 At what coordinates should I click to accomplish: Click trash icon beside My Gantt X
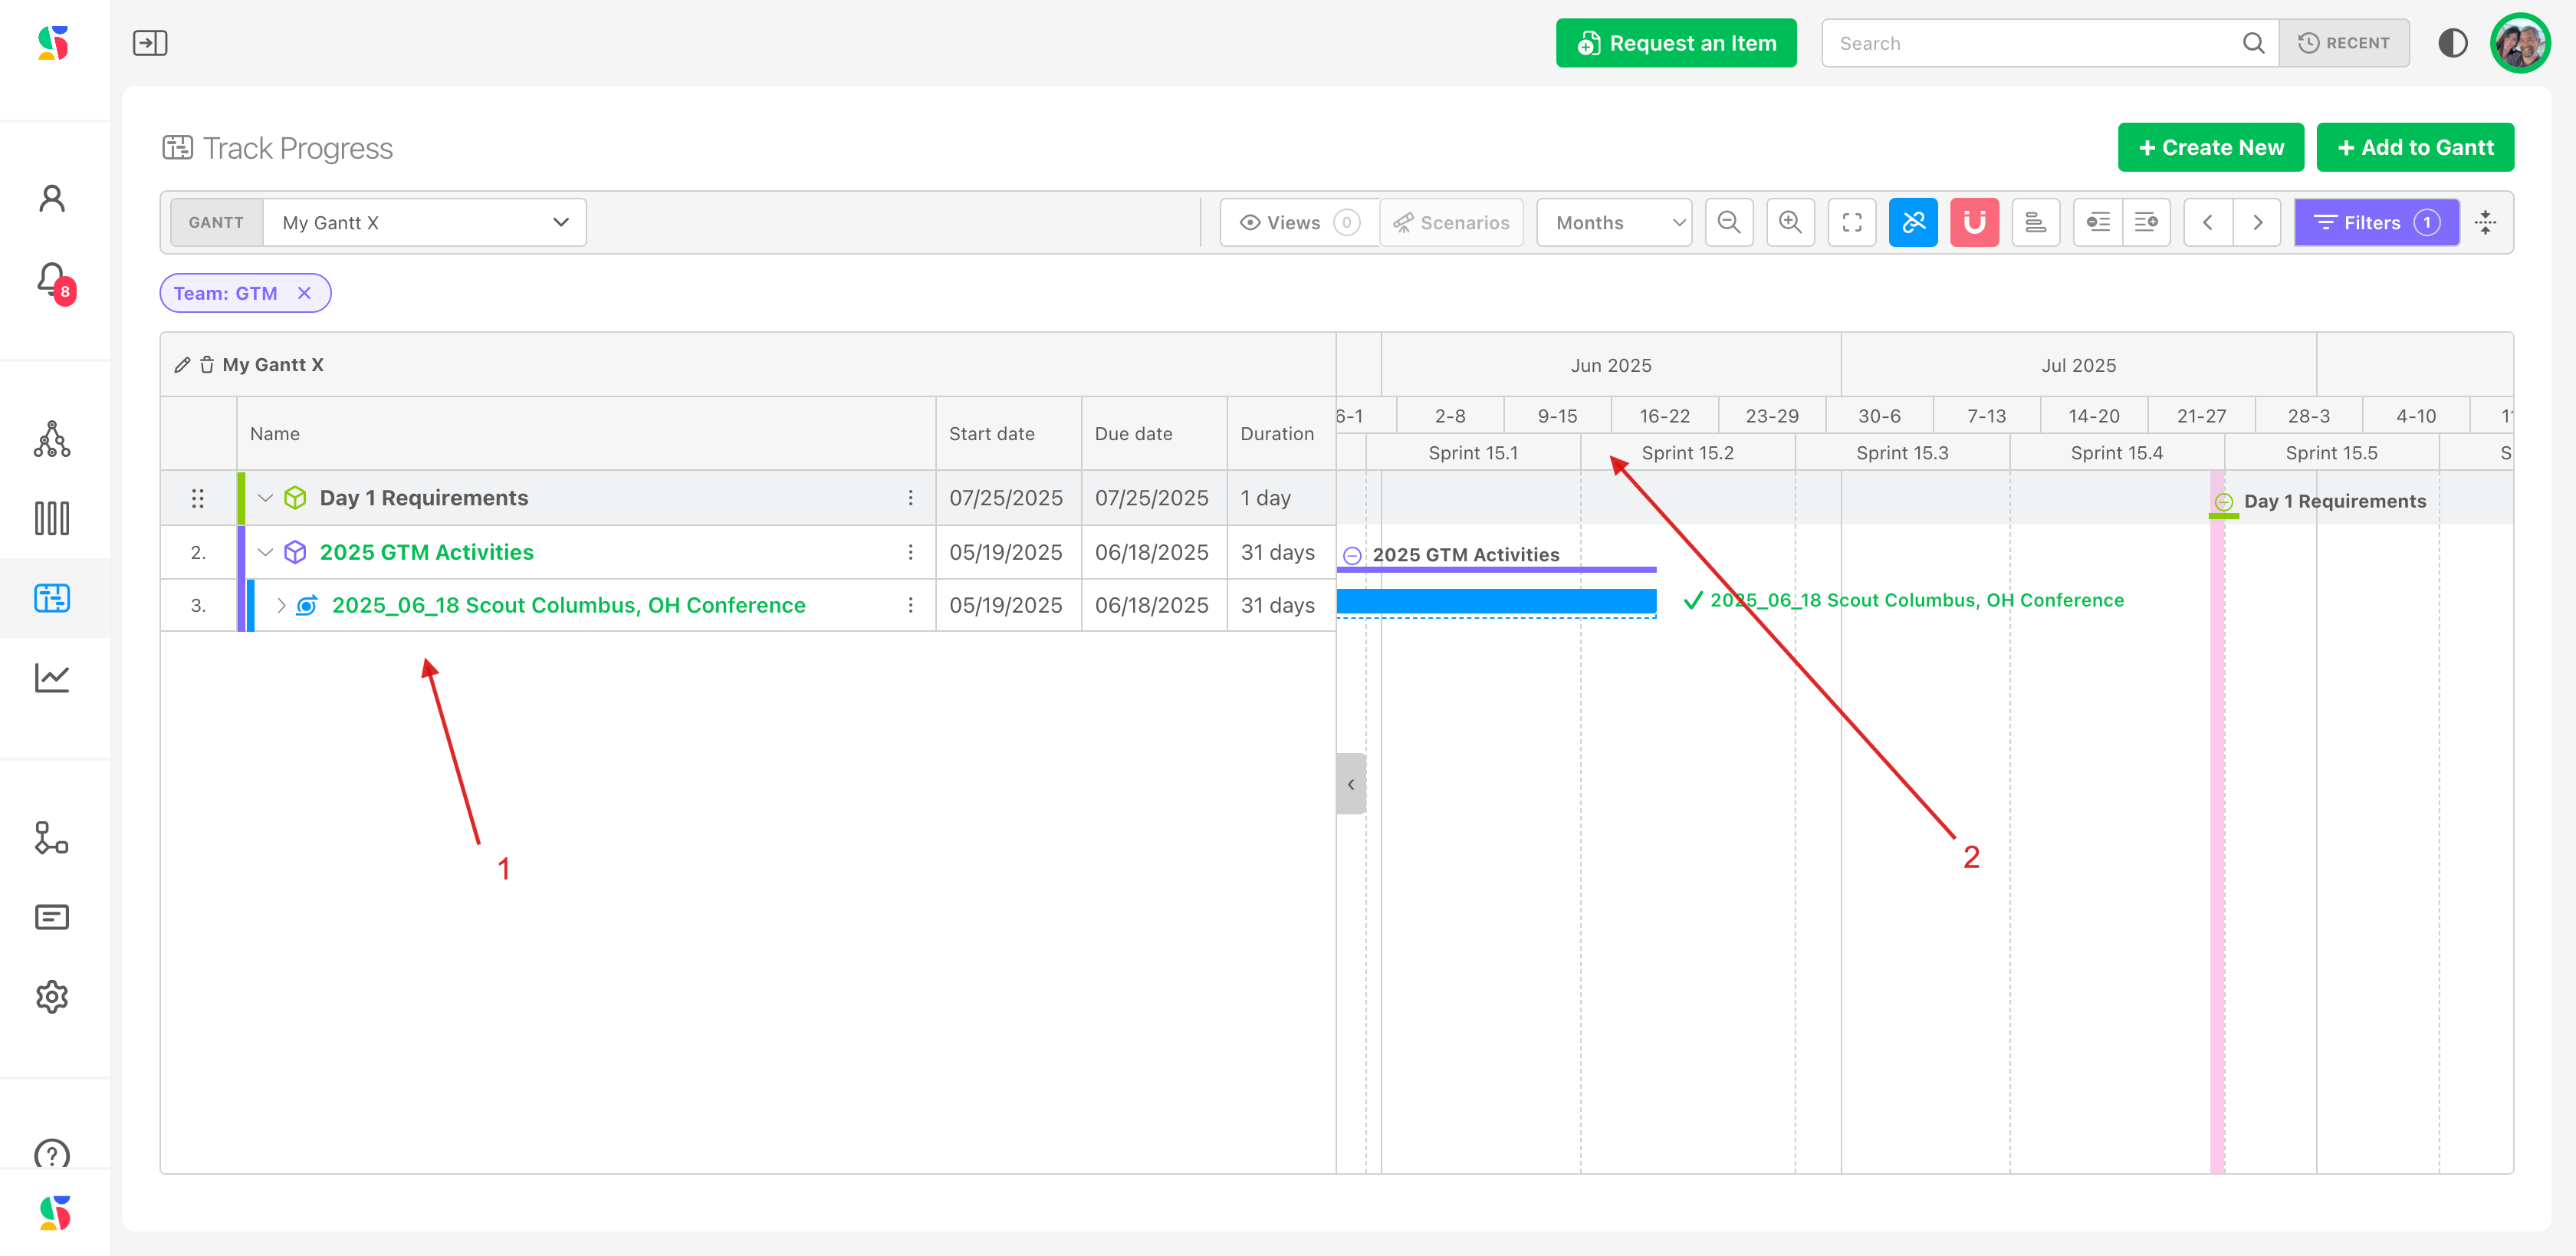207,365
